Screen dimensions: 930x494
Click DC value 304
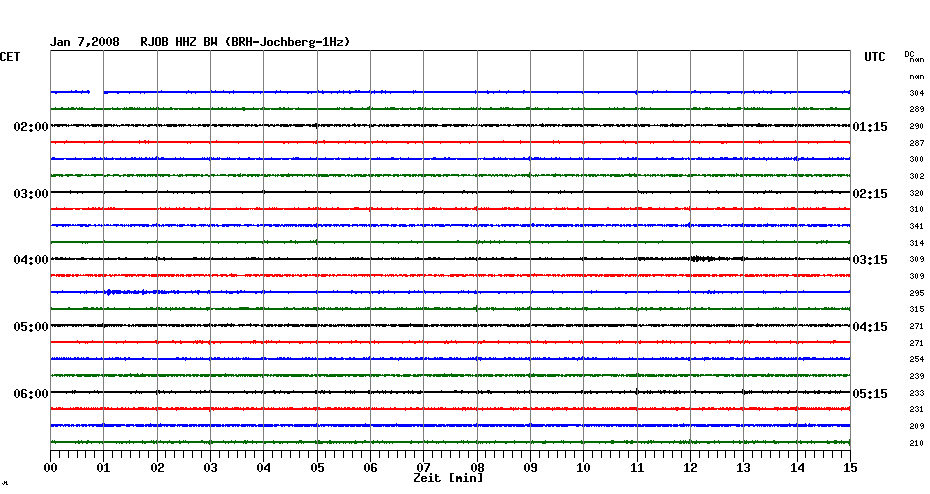[x=916, y=93]
